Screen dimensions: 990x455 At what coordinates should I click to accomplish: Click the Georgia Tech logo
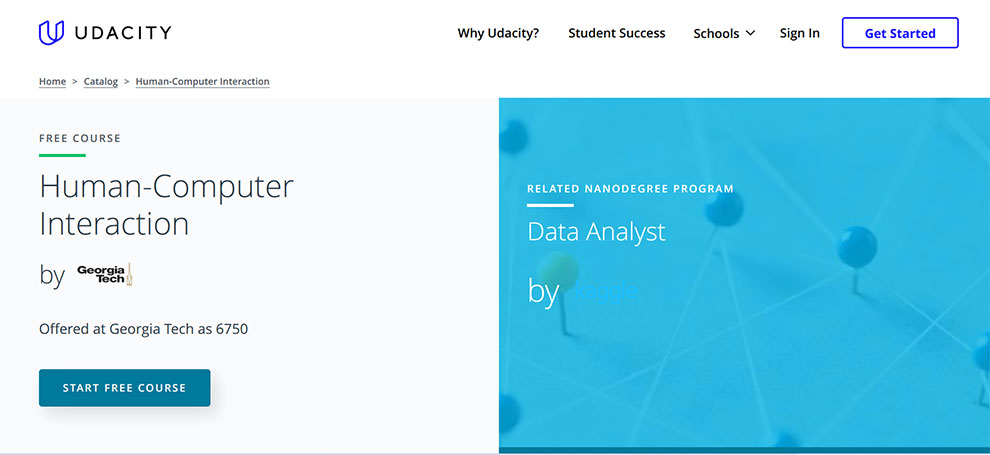point(105,274)
